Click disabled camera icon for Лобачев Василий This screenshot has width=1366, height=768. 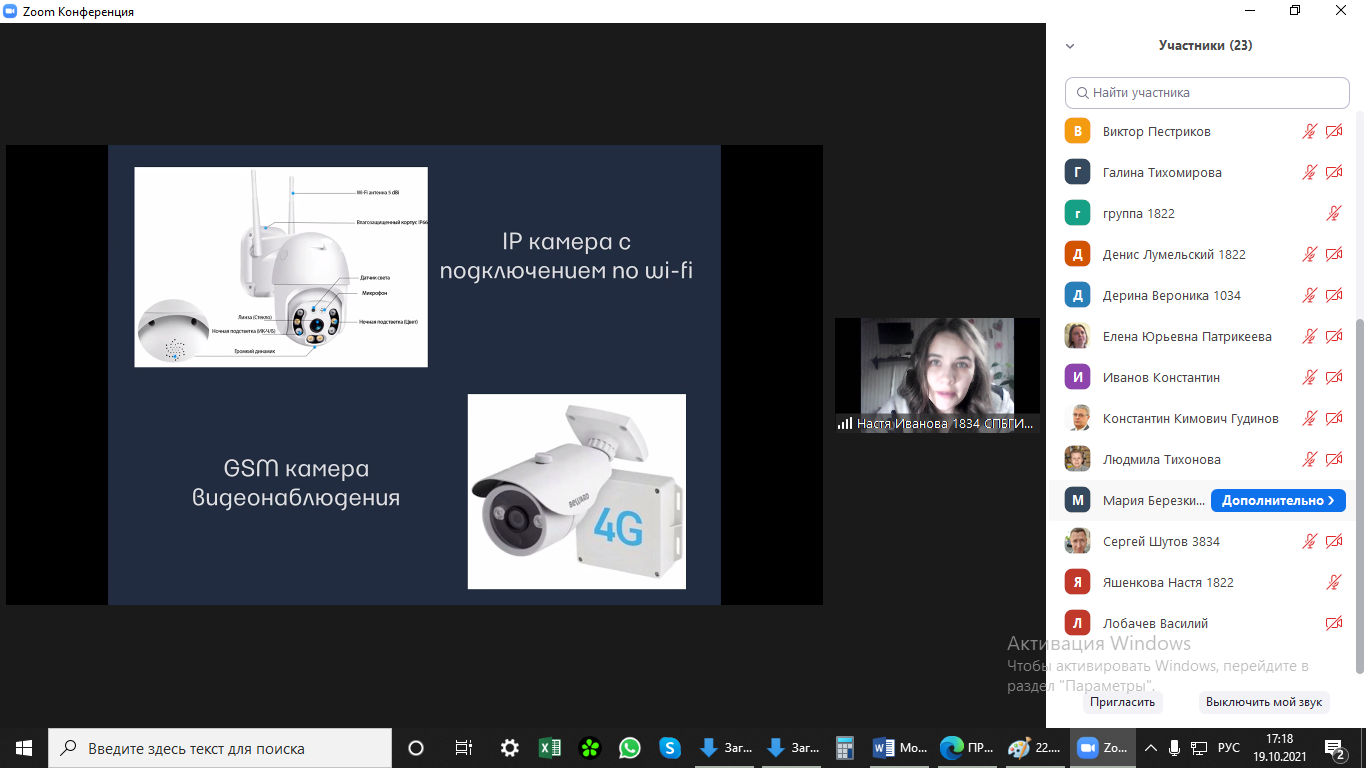coord(1334,623)
